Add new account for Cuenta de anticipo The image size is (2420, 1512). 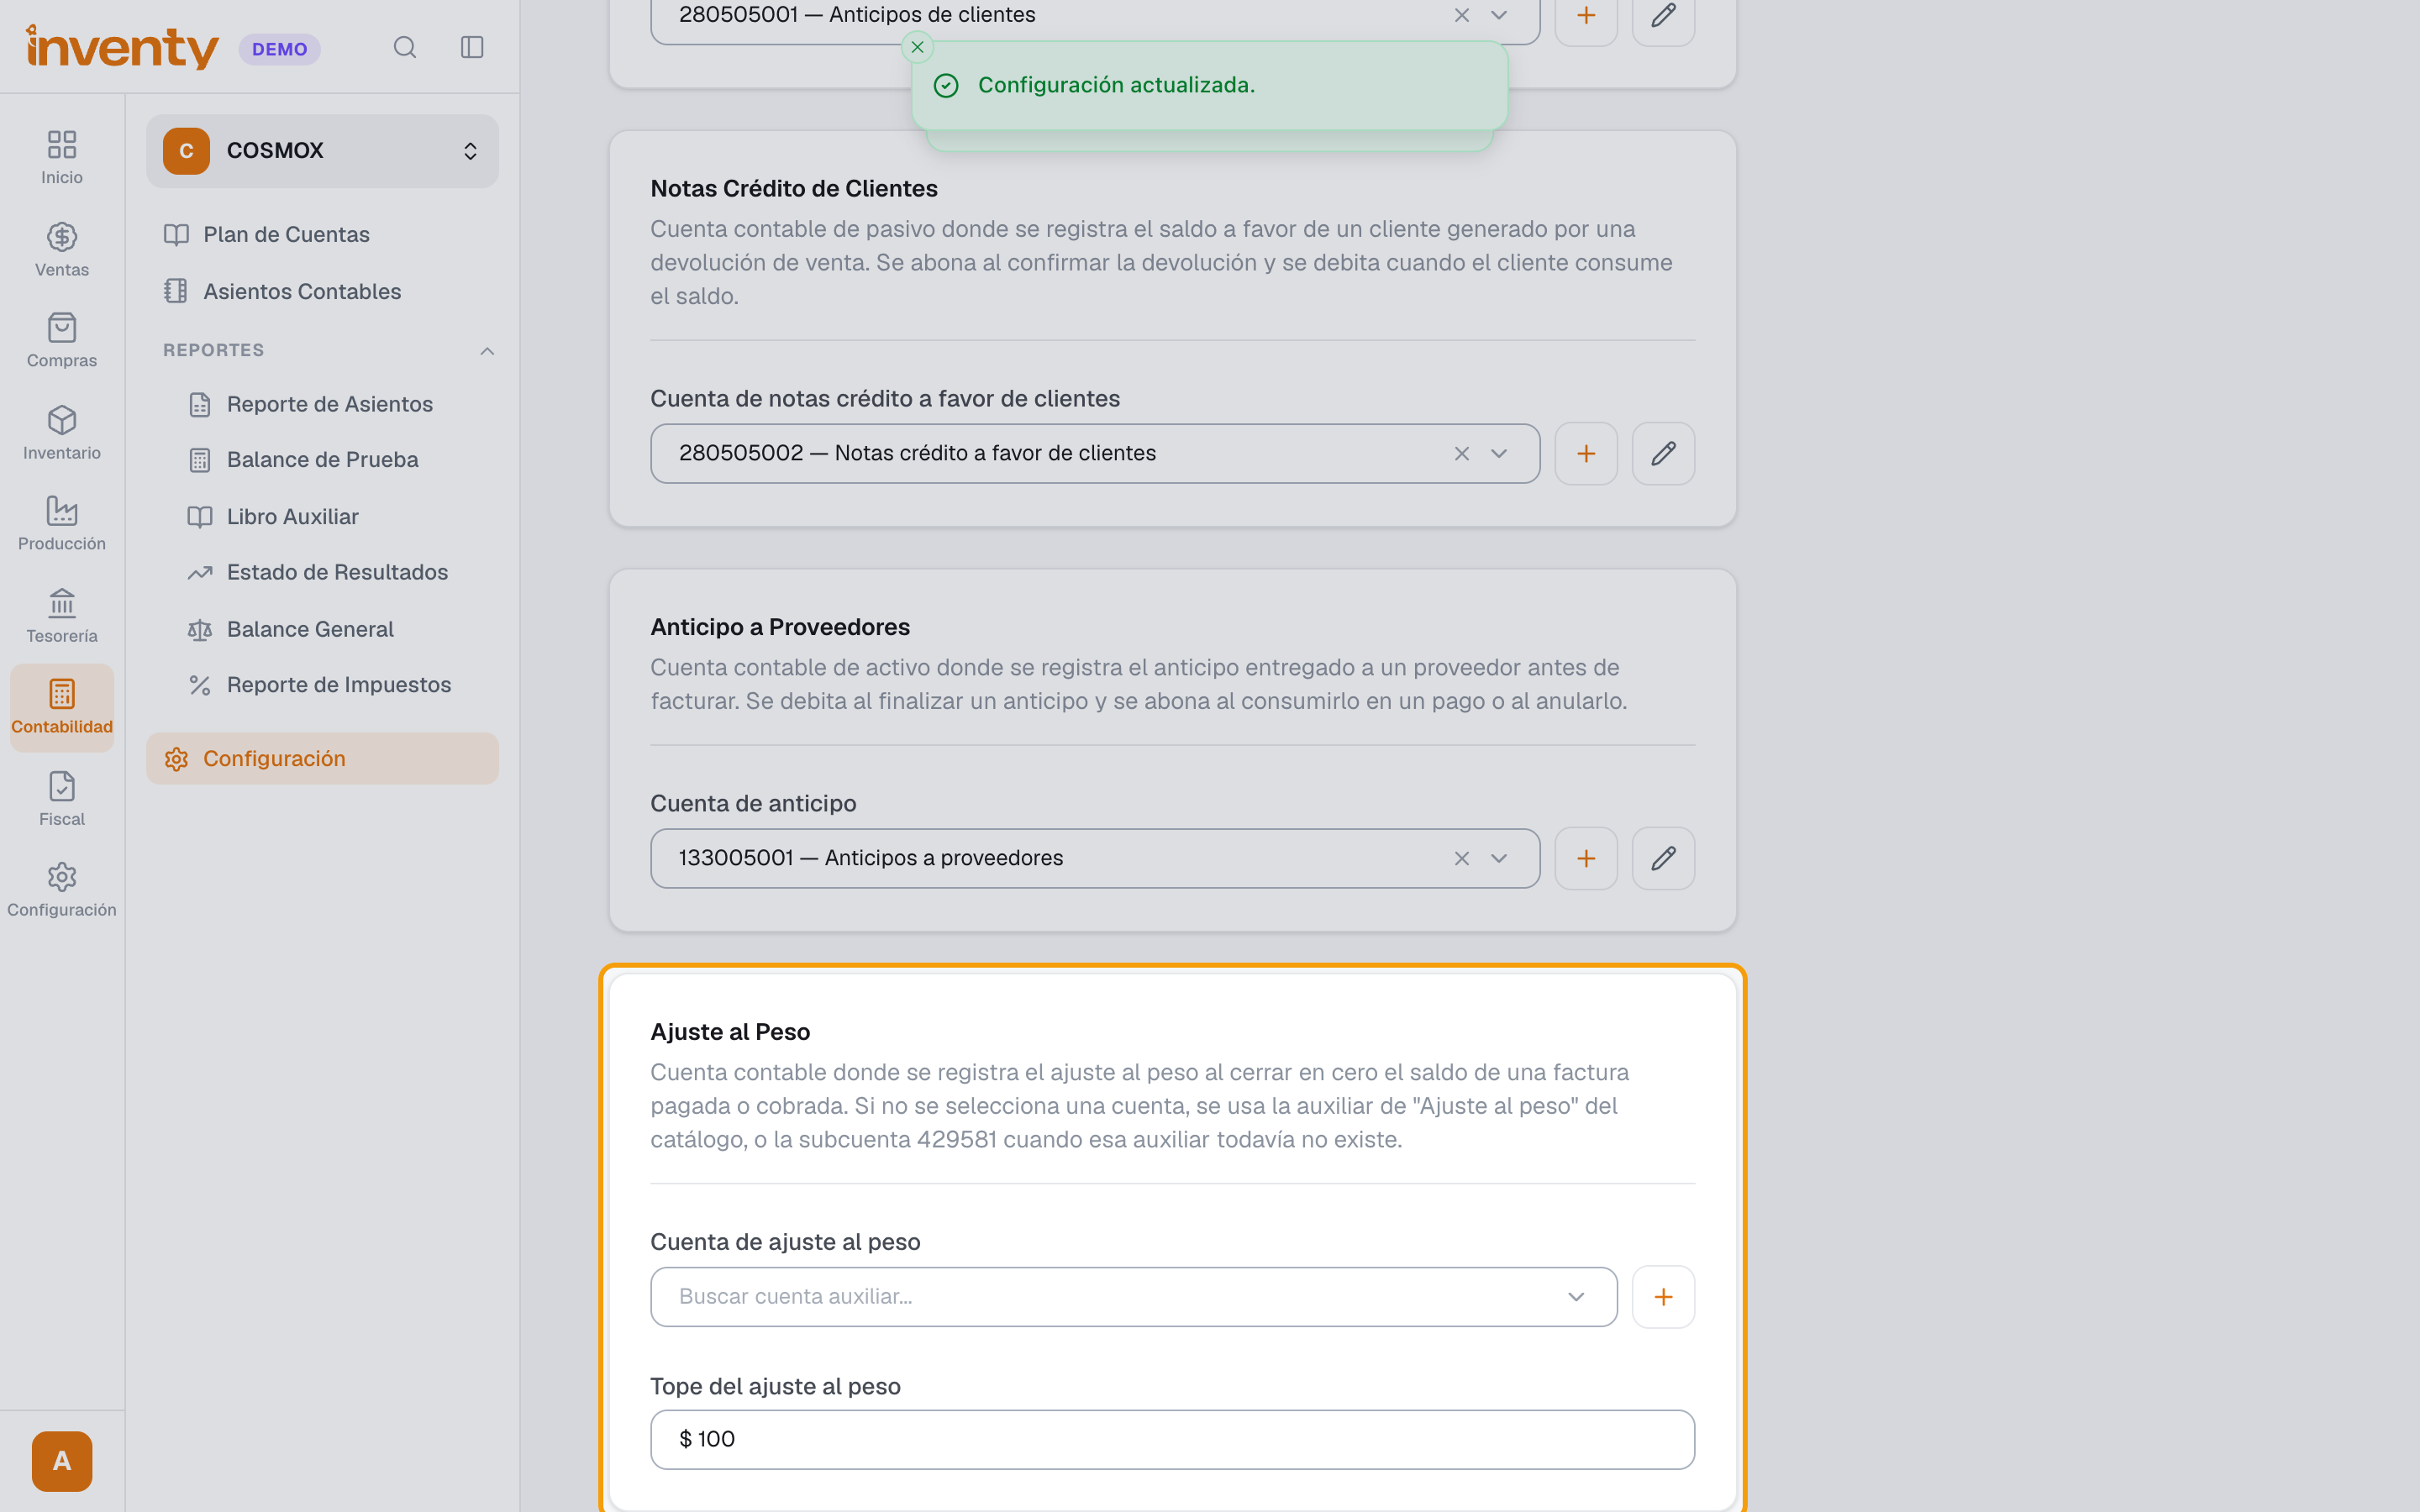pos(1586,858)
